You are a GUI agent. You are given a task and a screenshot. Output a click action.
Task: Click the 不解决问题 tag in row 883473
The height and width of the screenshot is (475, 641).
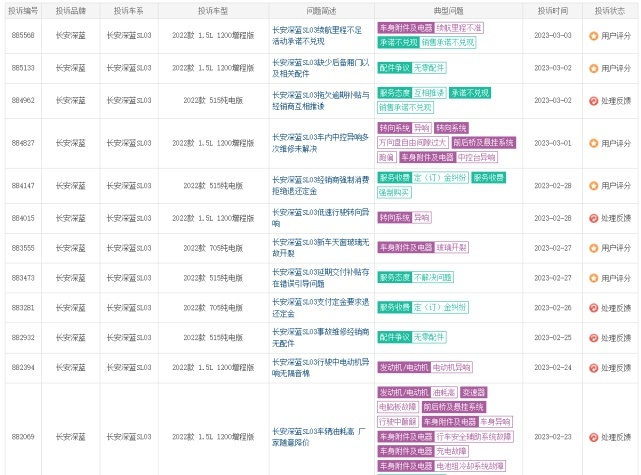(x=433, y=277)
